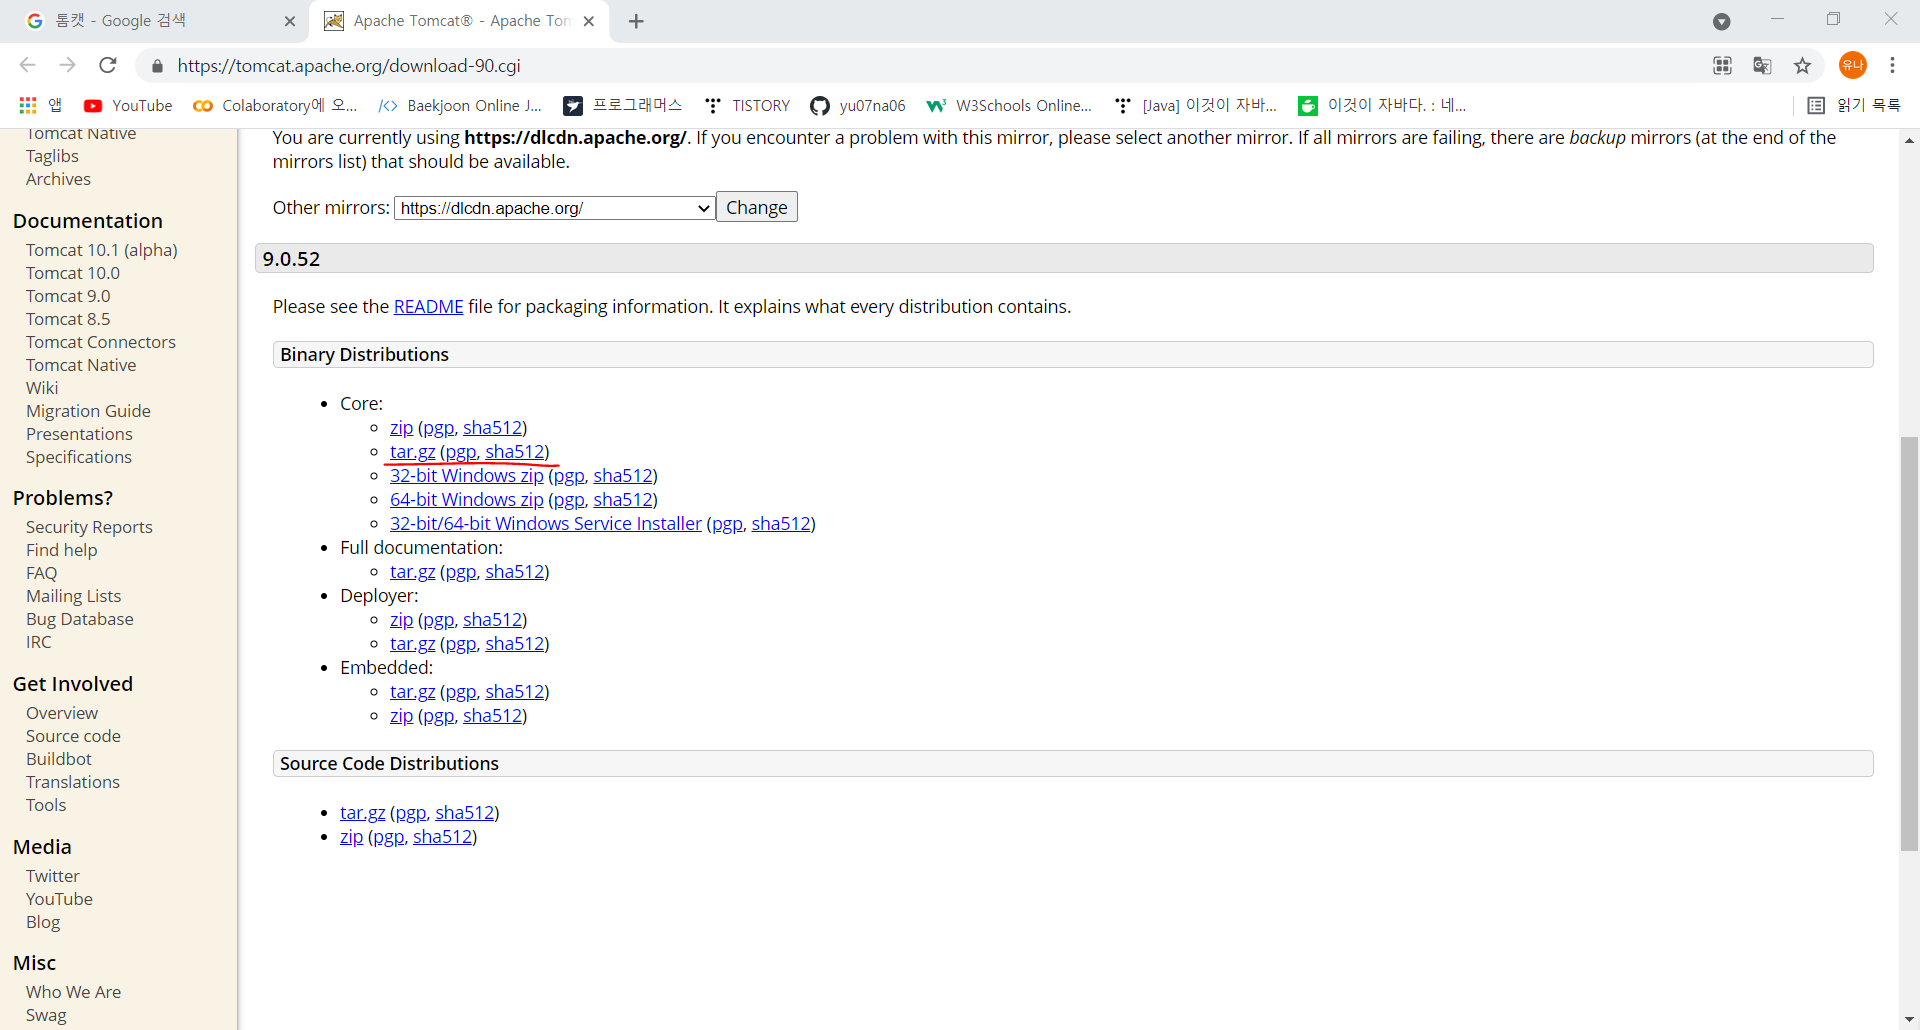The image size is (1920, 1030).
Task: Go back using the browser back arrow
Action: 27,65
